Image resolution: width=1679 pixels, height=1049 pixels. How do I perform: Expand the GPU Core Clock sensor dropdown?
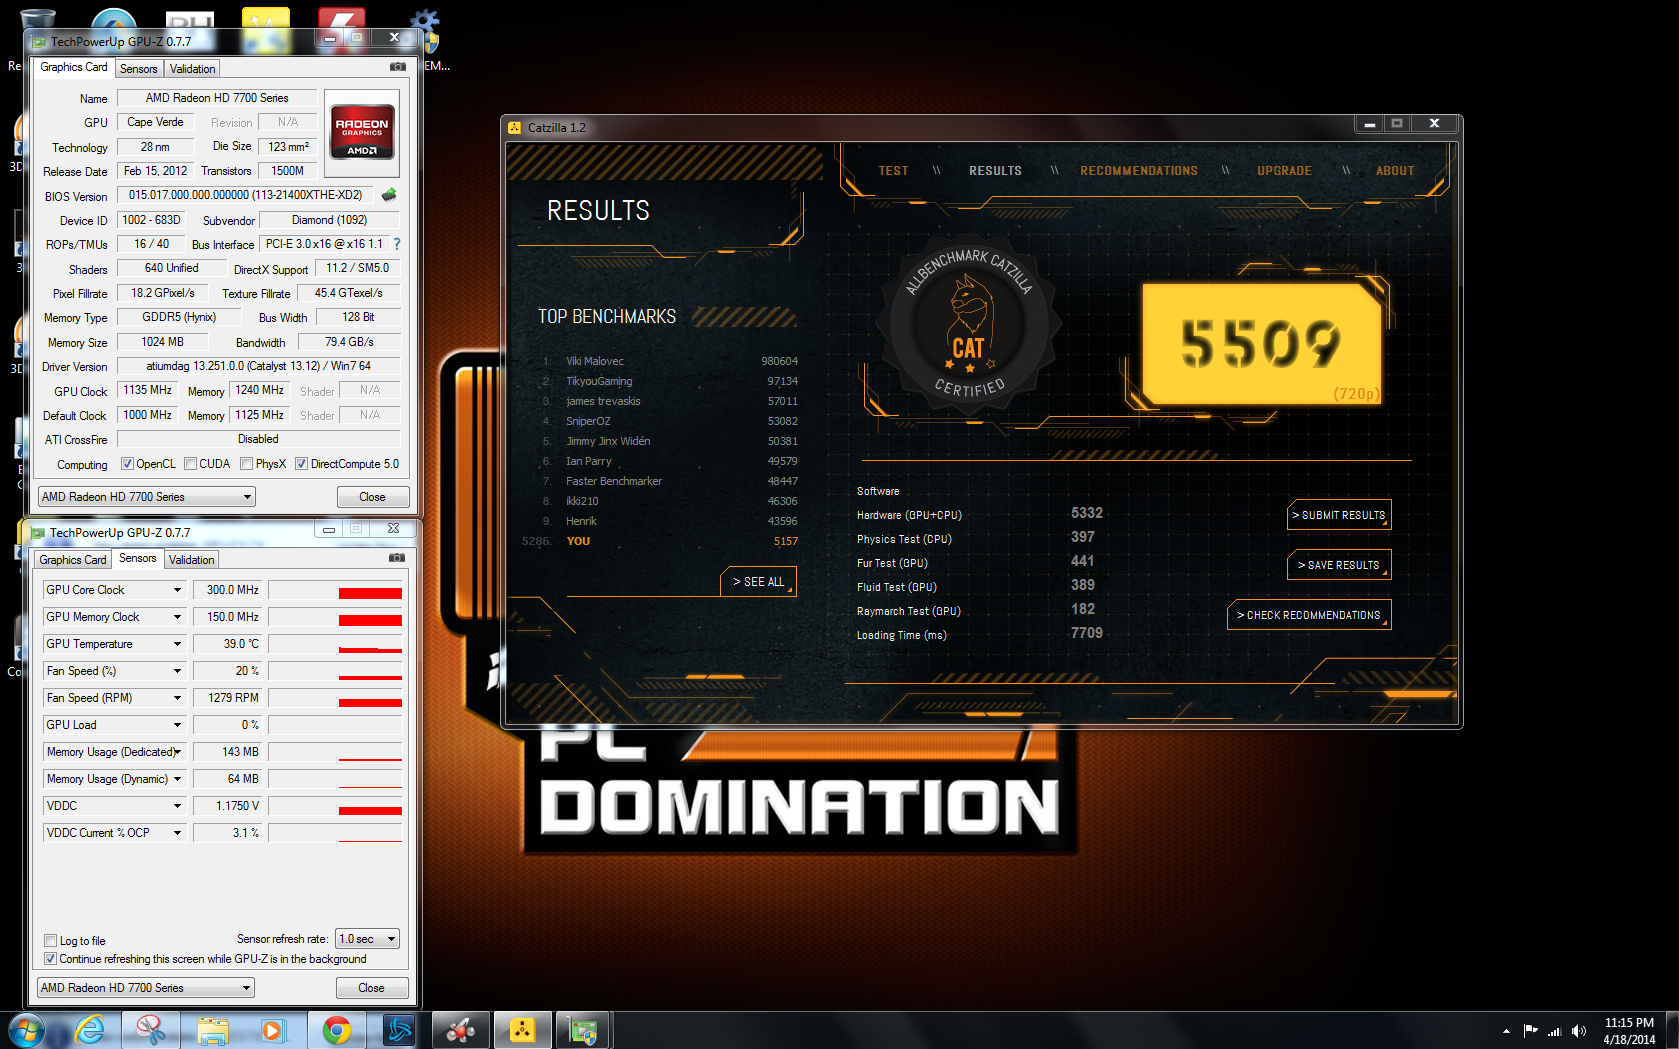tap(177, 590)
